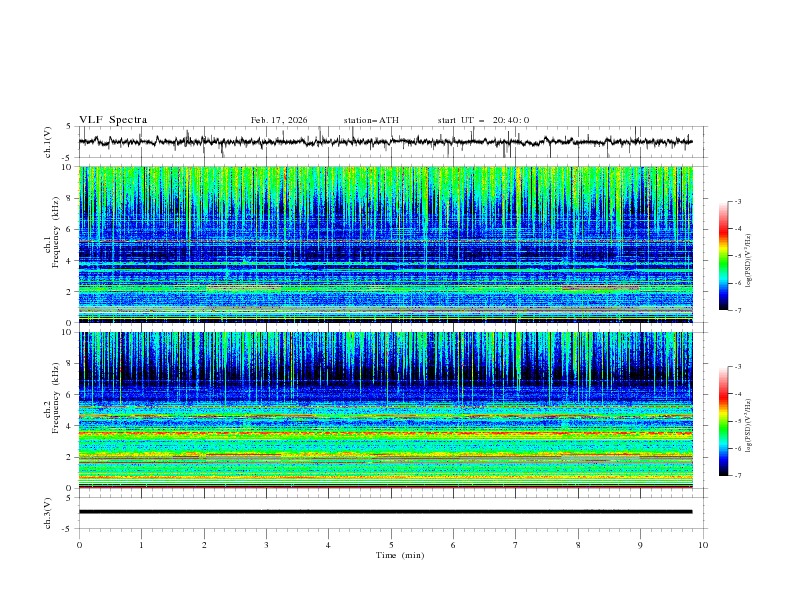Click the ch.2 colorbar "-7" tick label
The image size is (792, 612).
[738, 476]
